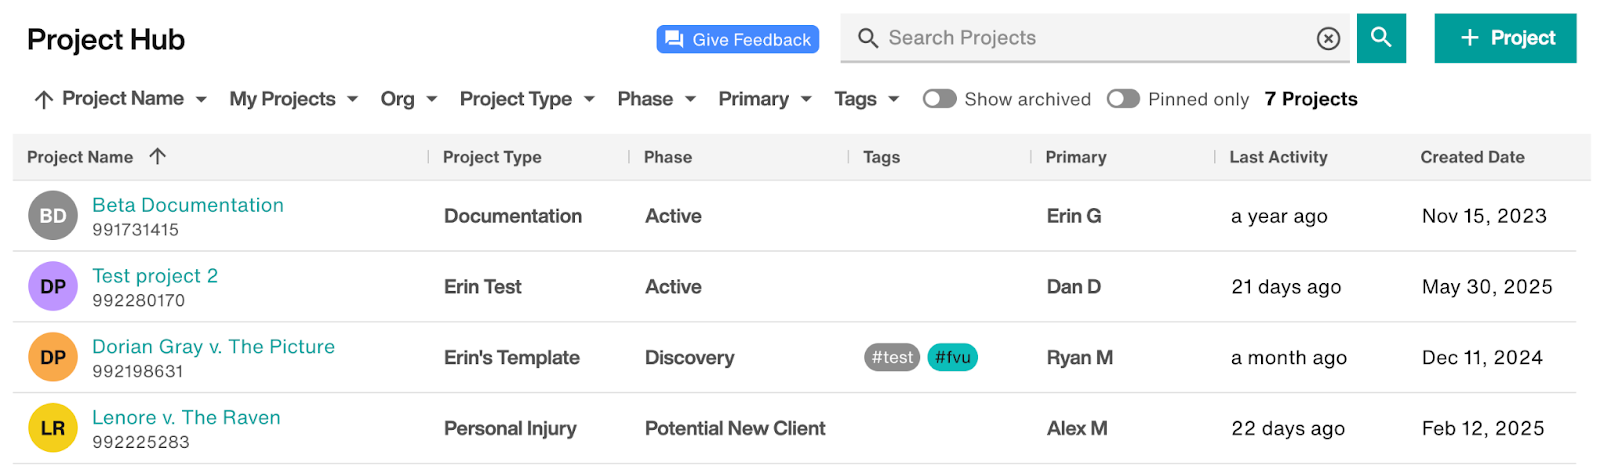1600x466 pixels.
Task: Expand the Project Type filter dropdown
Action: (x=527, y=99)
